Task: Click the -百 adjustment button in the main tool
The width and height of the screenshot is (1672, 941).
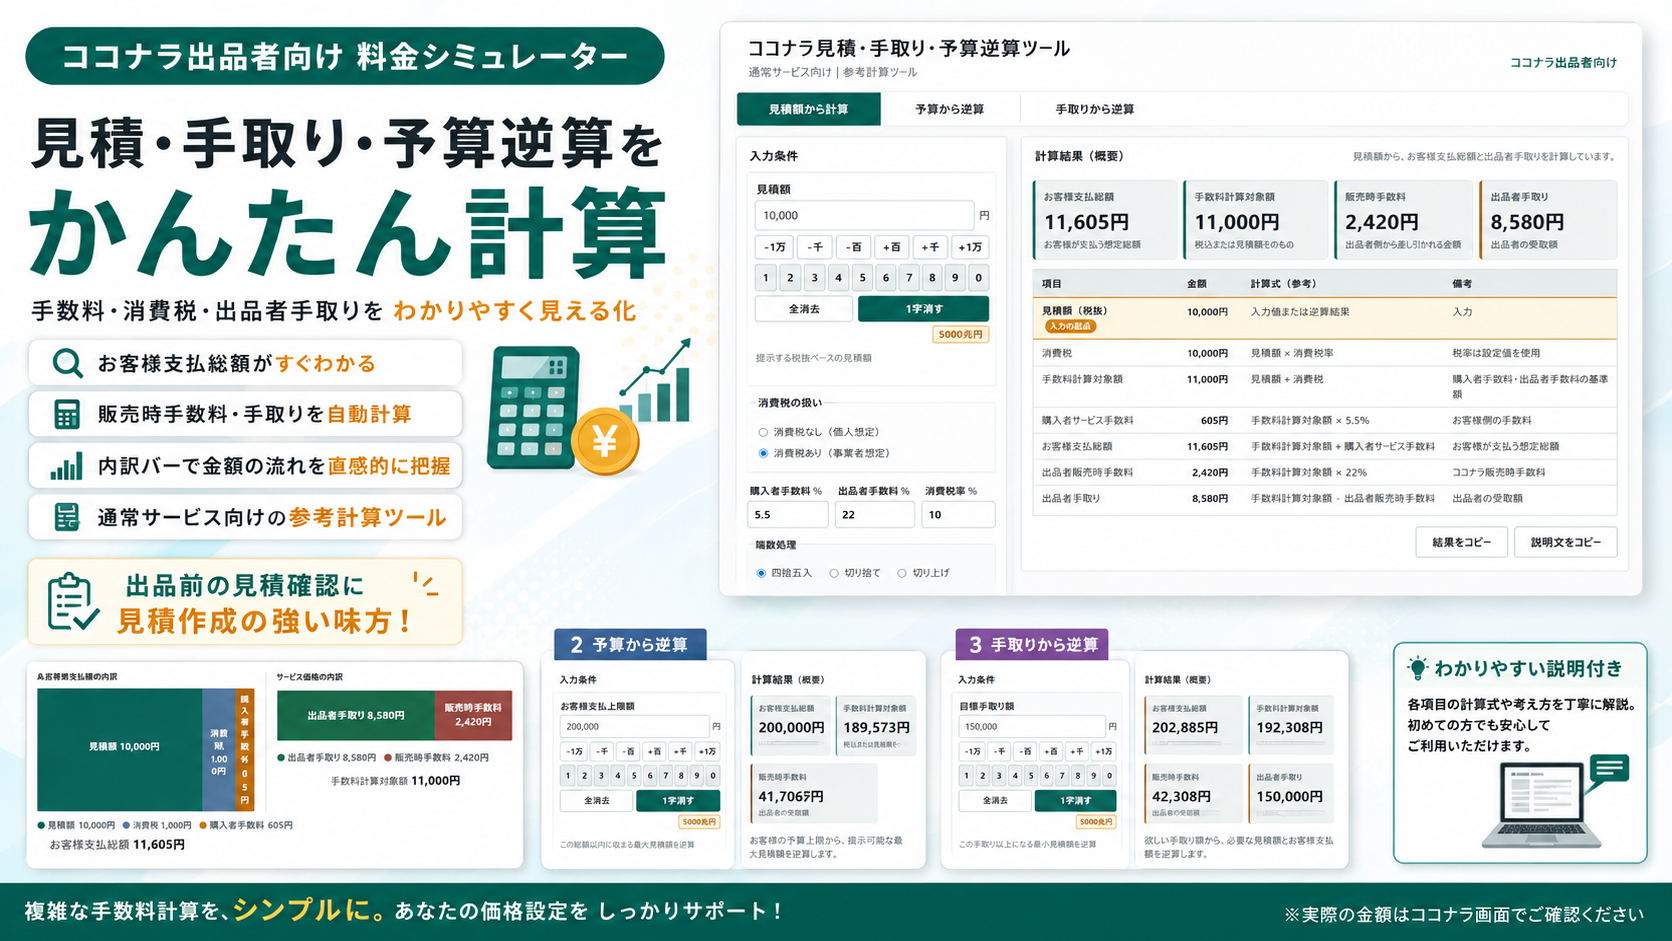Action: coord(853,247)
